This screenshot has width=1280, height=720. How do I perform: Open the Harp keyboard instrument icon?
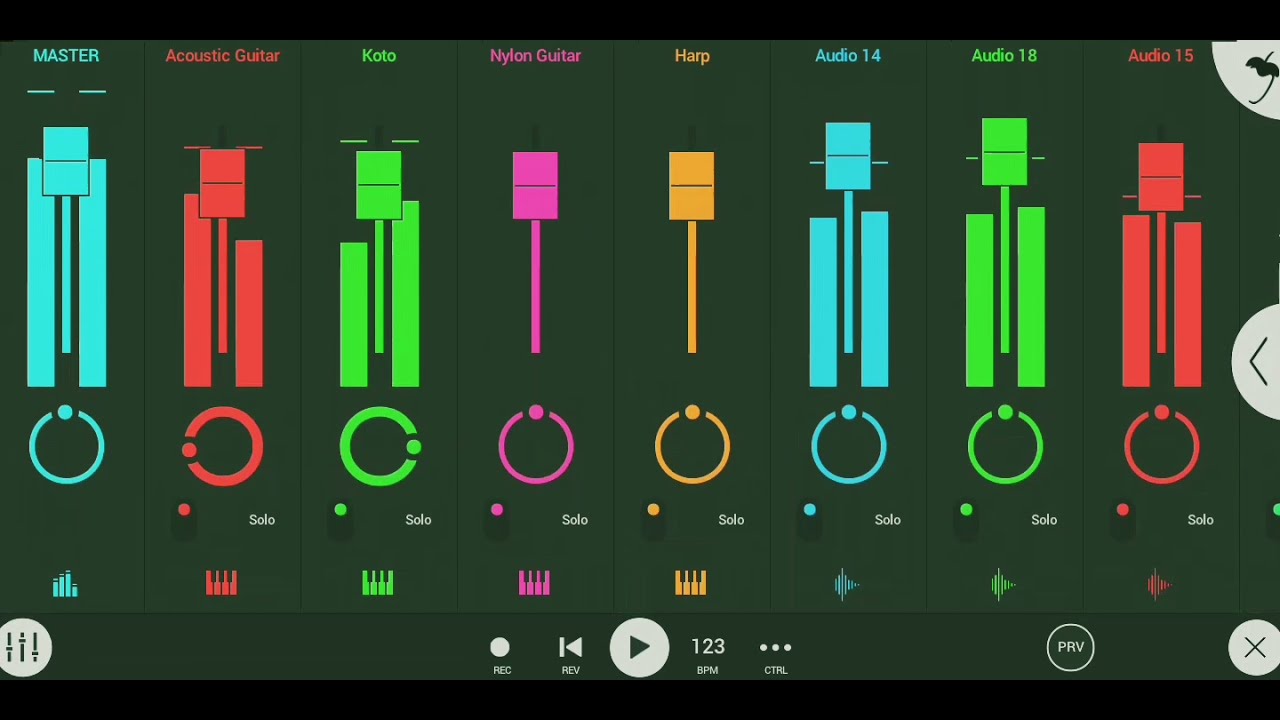(691, 583)
